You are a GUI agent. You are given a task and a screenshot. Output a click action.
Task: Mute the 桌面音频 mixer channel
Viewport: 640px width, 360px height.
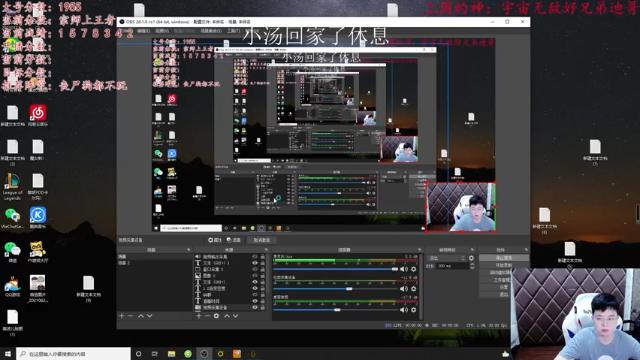[x=404, y=310]
